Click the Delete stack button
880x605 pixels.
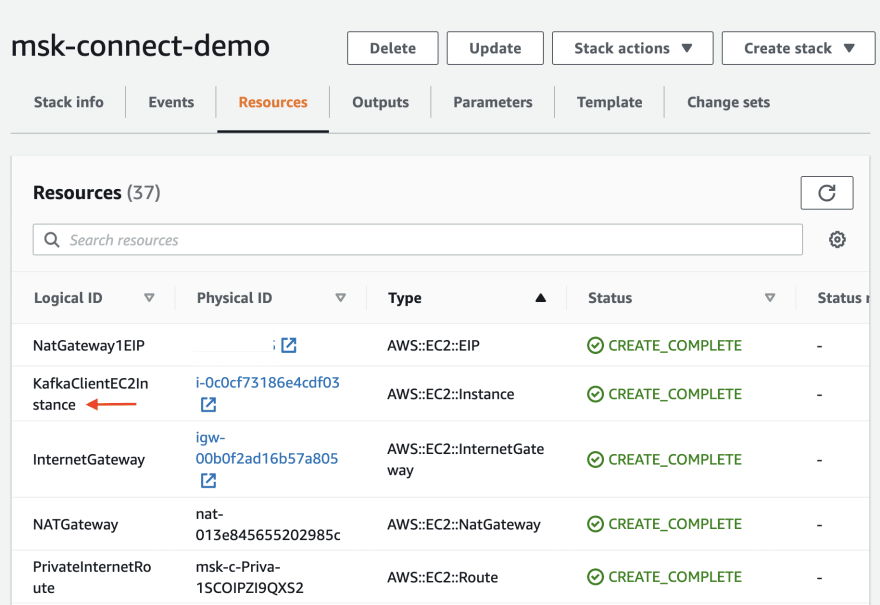[x=393, y=48]
